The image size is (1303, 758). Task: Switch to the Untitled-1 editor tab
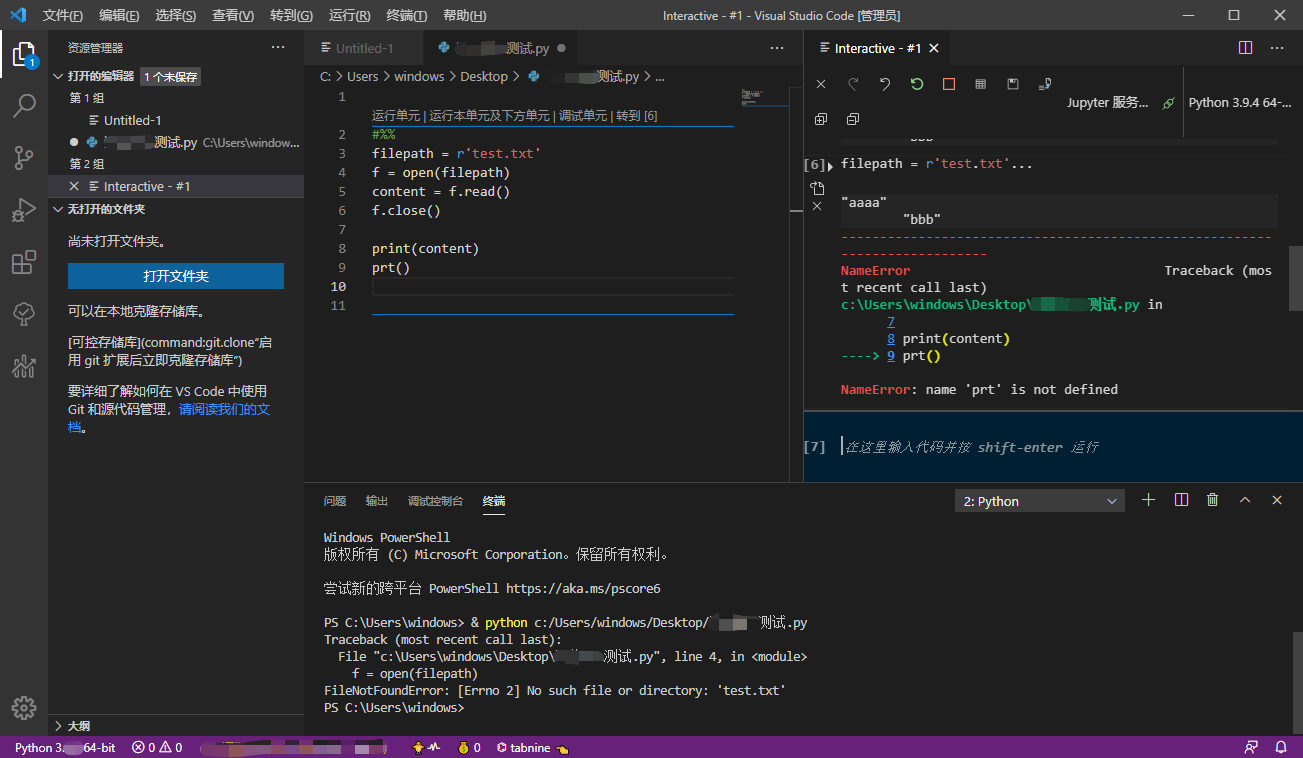(x=364, y=48)
